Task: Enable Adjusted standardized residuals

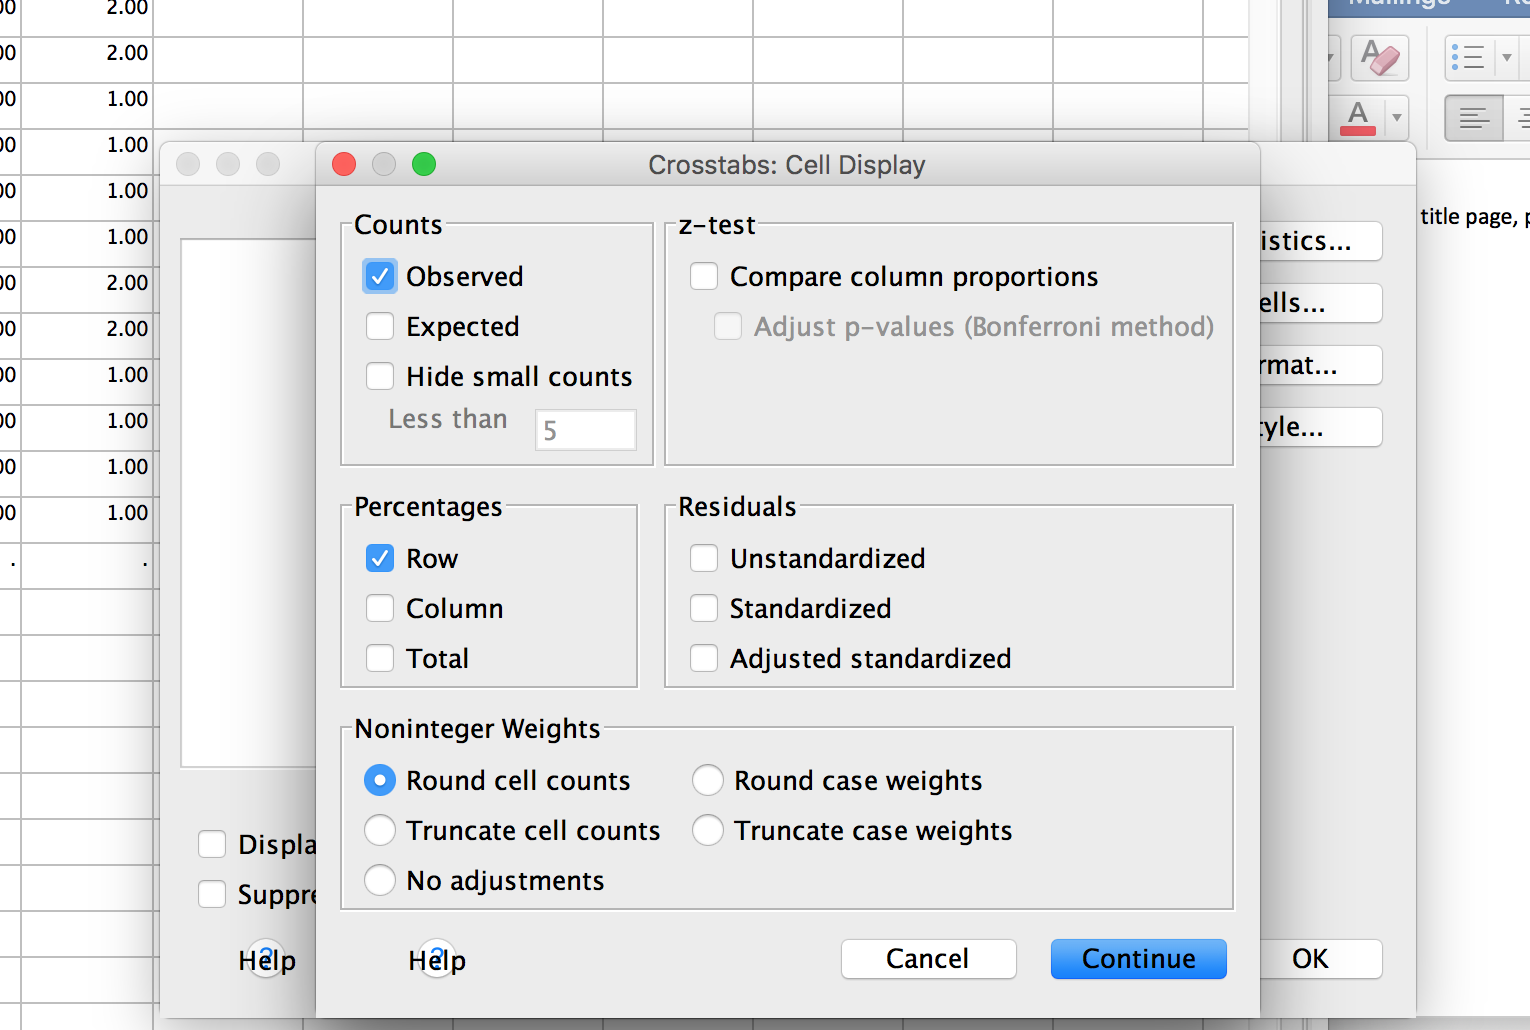Action: (704, 658)
